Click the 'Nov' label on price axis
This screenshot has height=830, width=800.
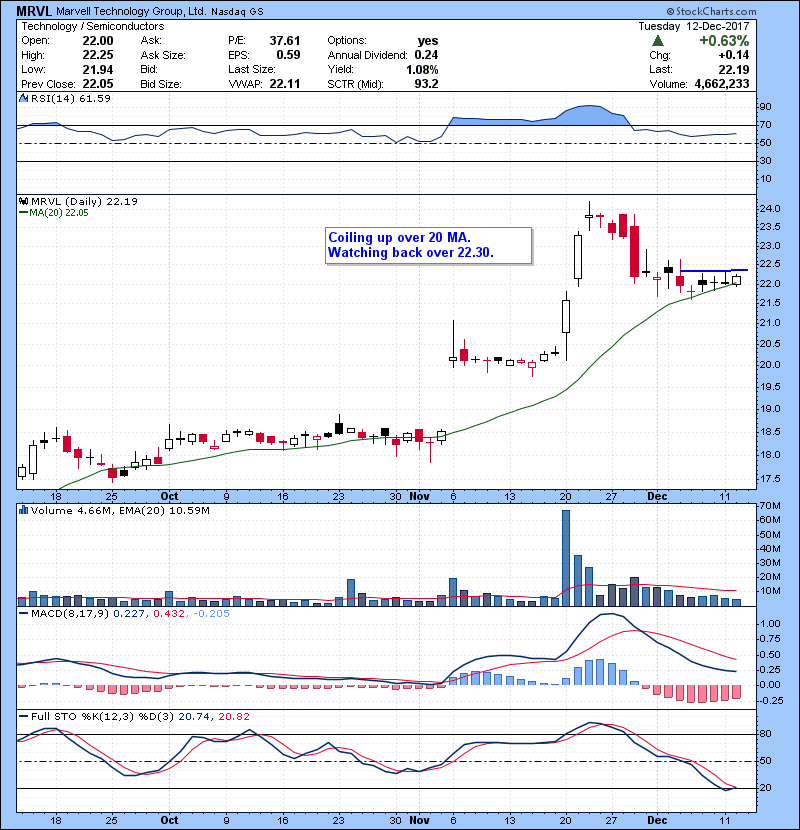[419, 497]
